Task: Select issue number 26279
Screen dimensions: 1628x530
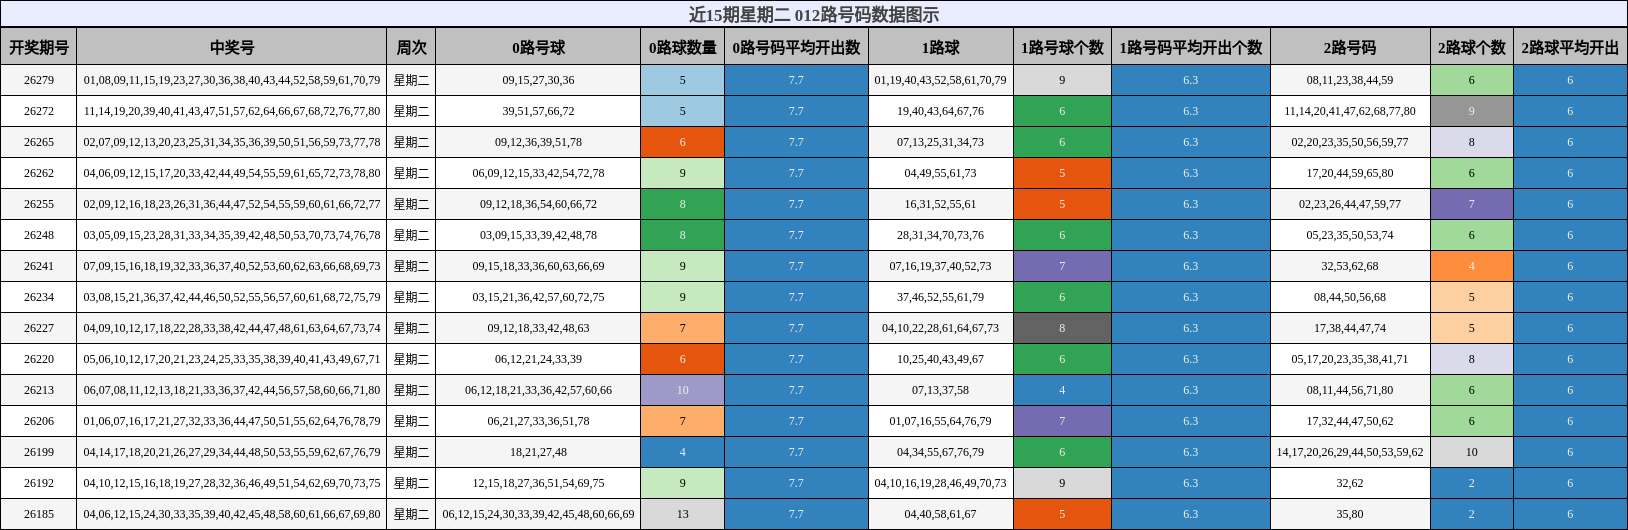Action: click(x=39, y=80)
